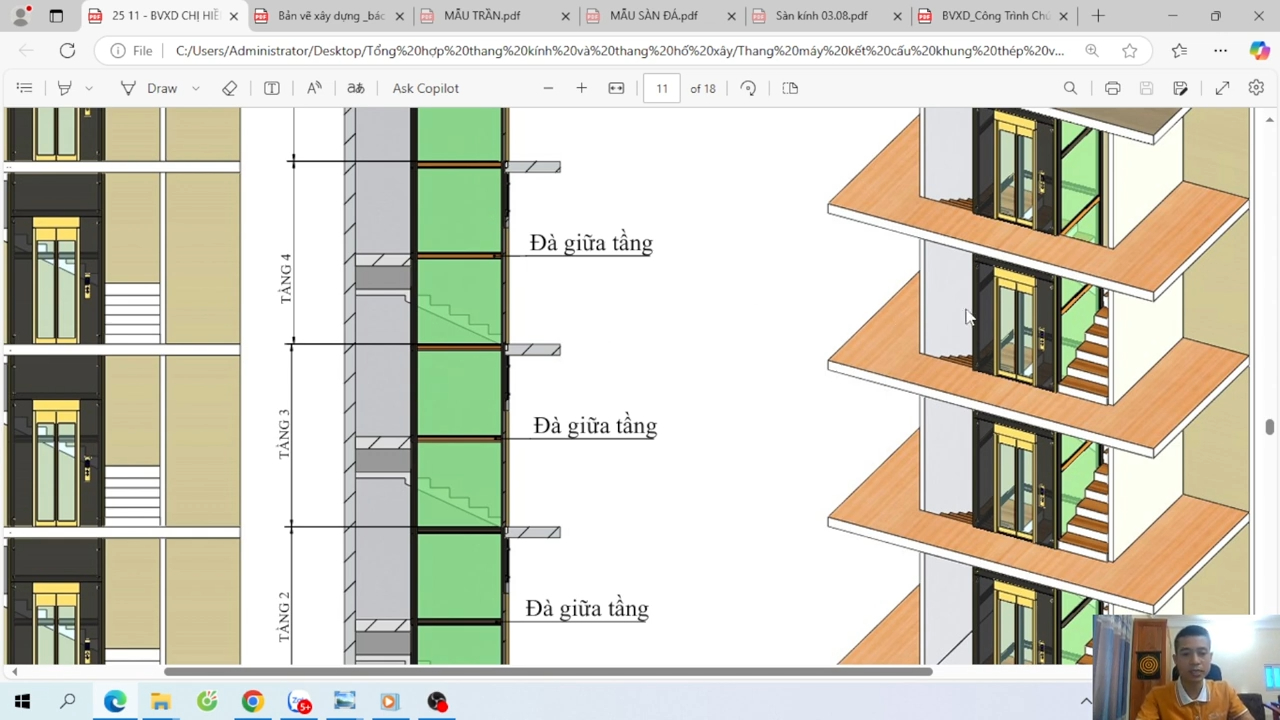Open the Draw tool options dropdown
Image resolution: width=1280 pixels, height=720 pixels.
196,88
